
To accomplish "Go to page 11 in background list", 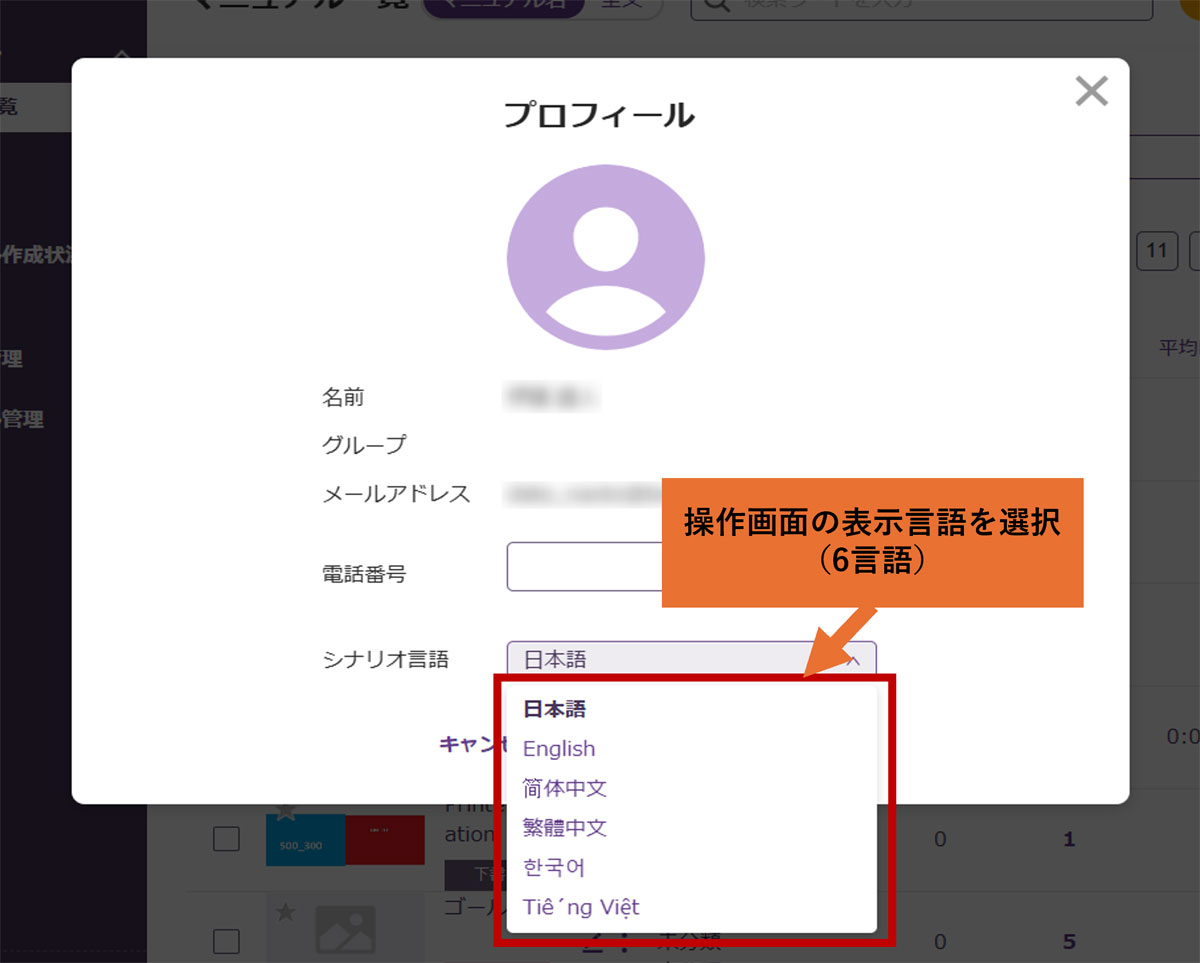I will tap(1157, 250).
